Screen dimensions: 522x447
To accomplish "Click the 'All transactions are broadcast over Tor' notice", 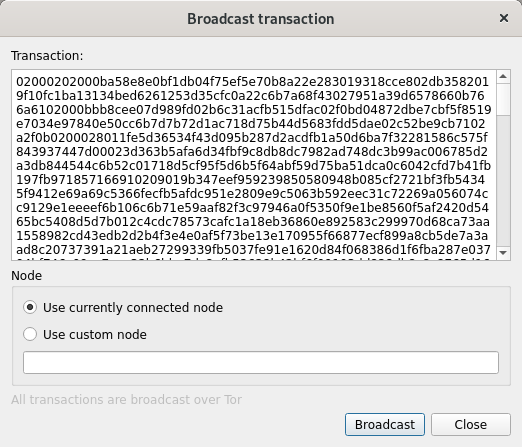I will (x=127, y=399).
